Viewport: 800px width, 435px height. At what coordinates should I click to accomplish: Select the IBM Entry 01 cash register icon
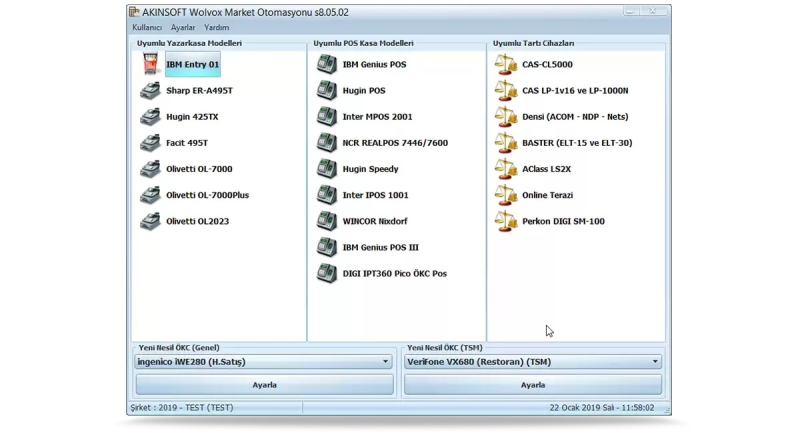click(150, 64)
